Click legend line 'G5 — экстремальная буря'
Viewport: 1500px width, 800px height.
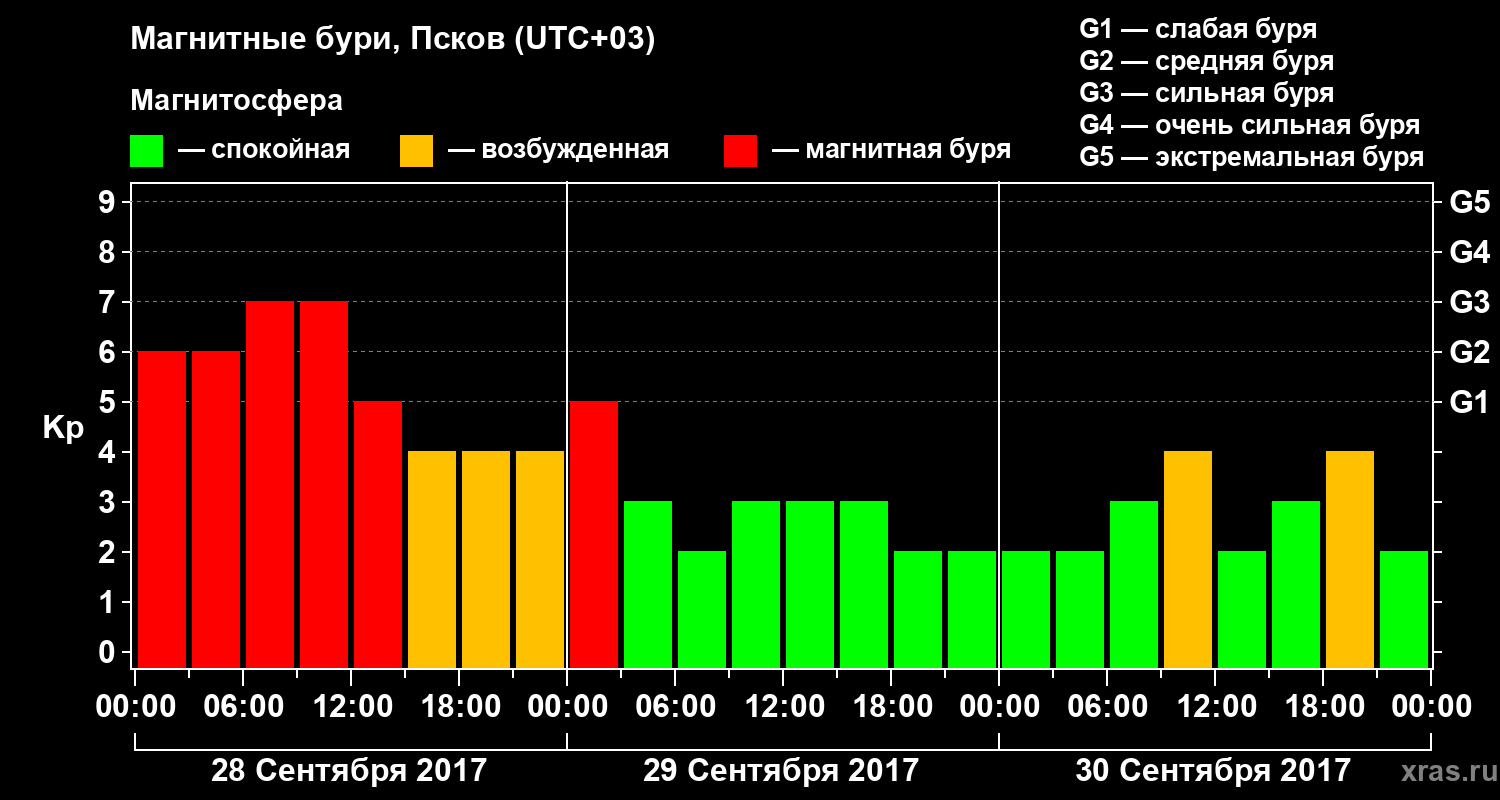(x=1252, y=158)
